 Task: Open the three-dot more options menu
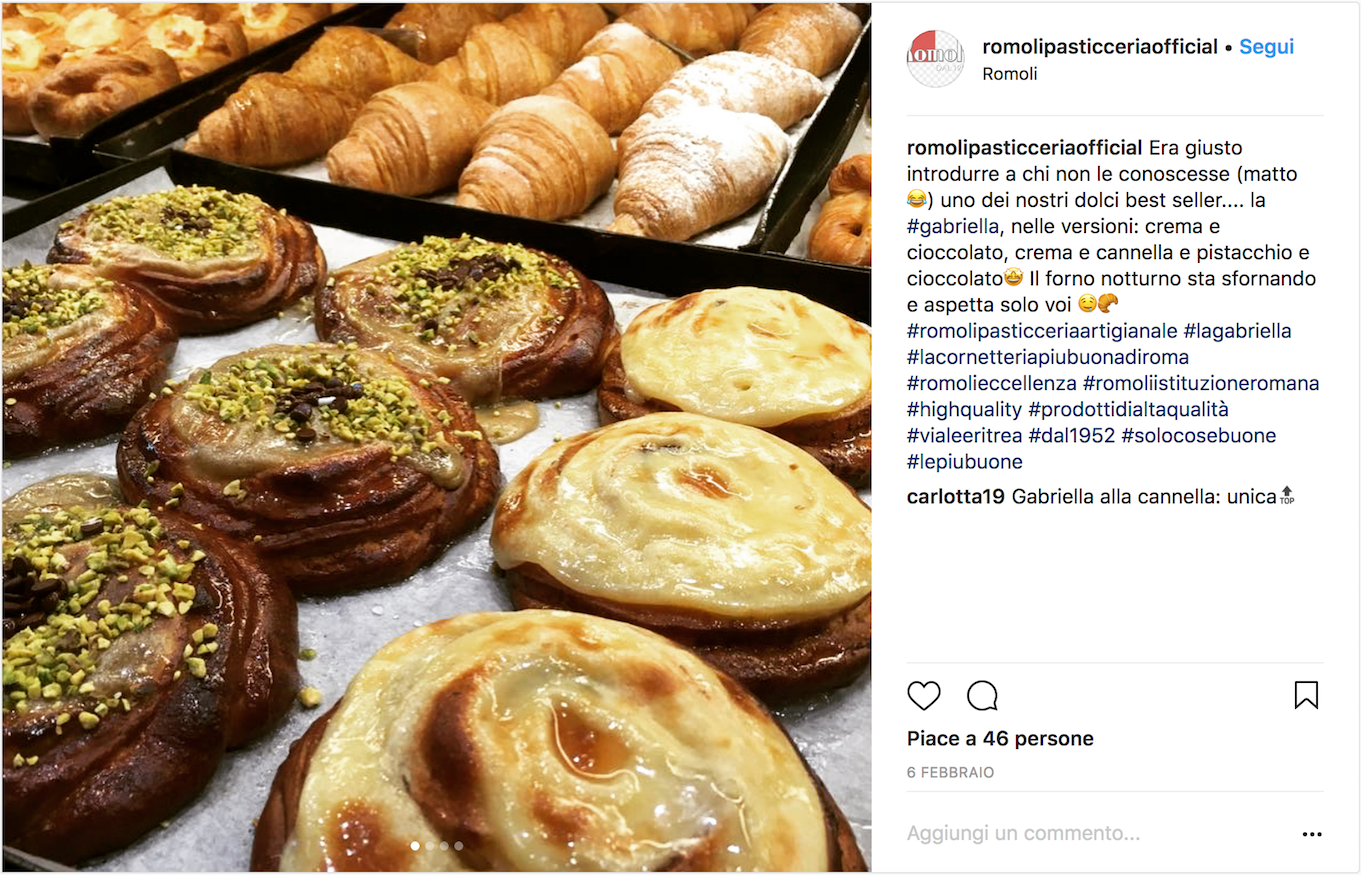click(1312, 834)
